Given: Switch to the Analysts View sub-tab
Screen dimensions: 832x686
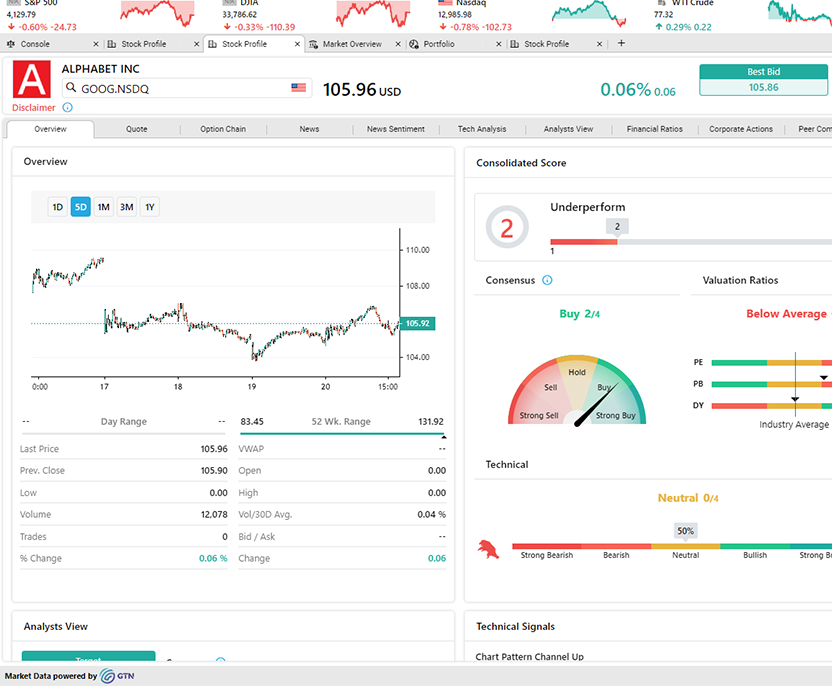Looking at the screenshot, I should (568, 129).
